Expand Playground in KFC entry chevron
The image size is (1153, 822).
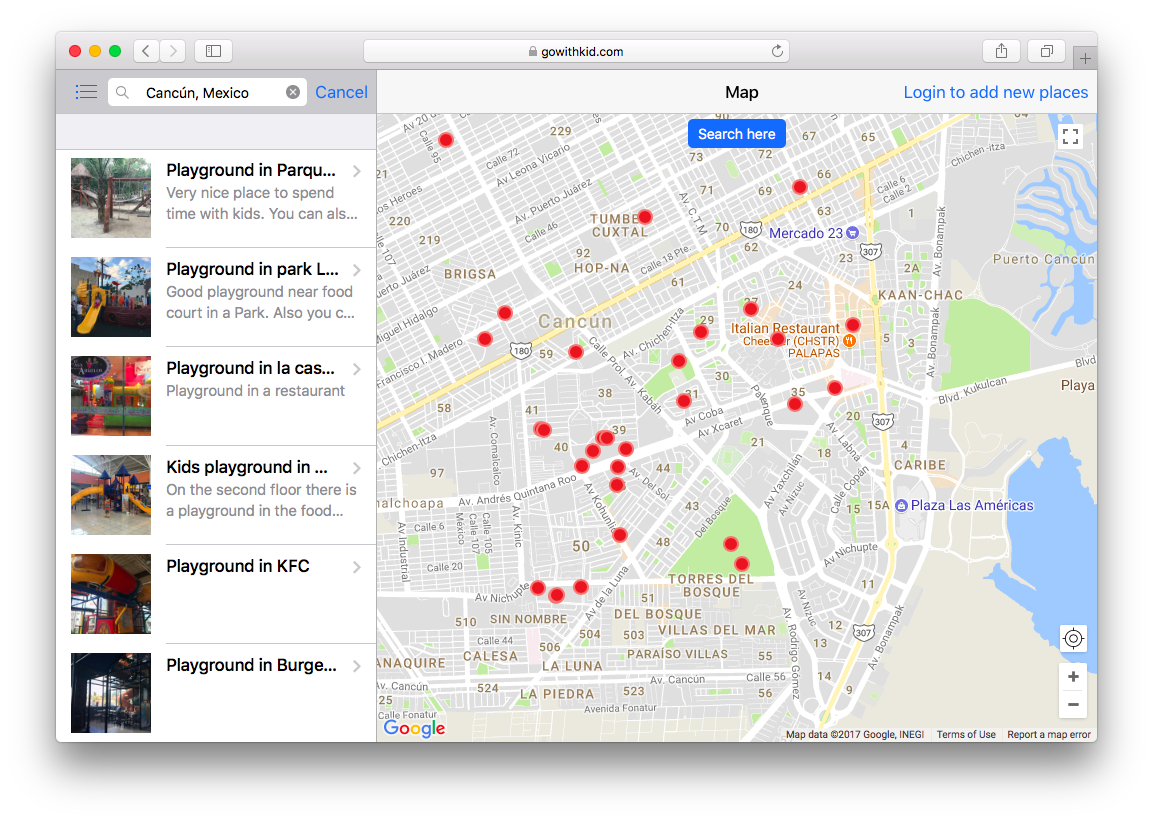[357, 567]
